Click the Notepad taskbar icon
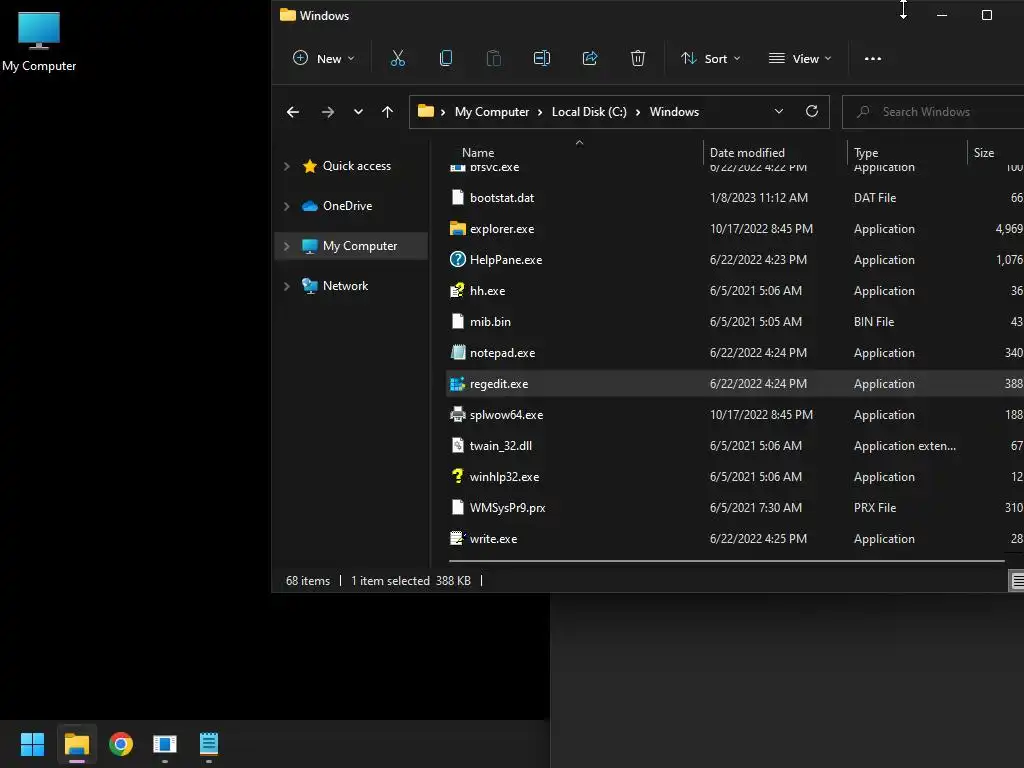 tap(209, 744)
